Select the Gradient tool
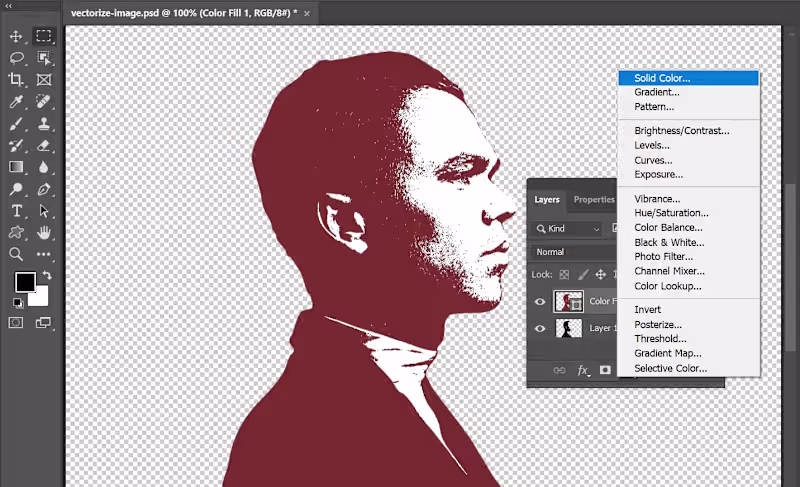Image resolution: width=800 pixels, height=487 pixels. (16, 167)
